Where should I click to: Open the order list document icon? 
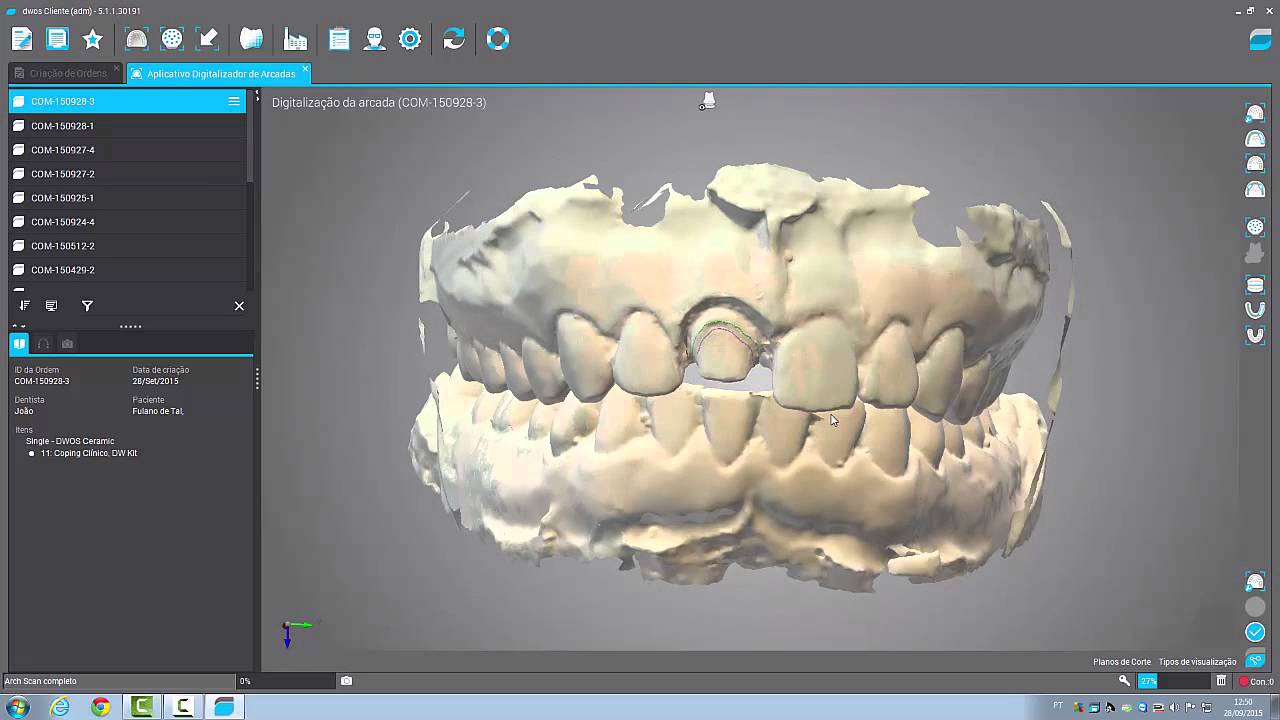[x=57, y=39]
